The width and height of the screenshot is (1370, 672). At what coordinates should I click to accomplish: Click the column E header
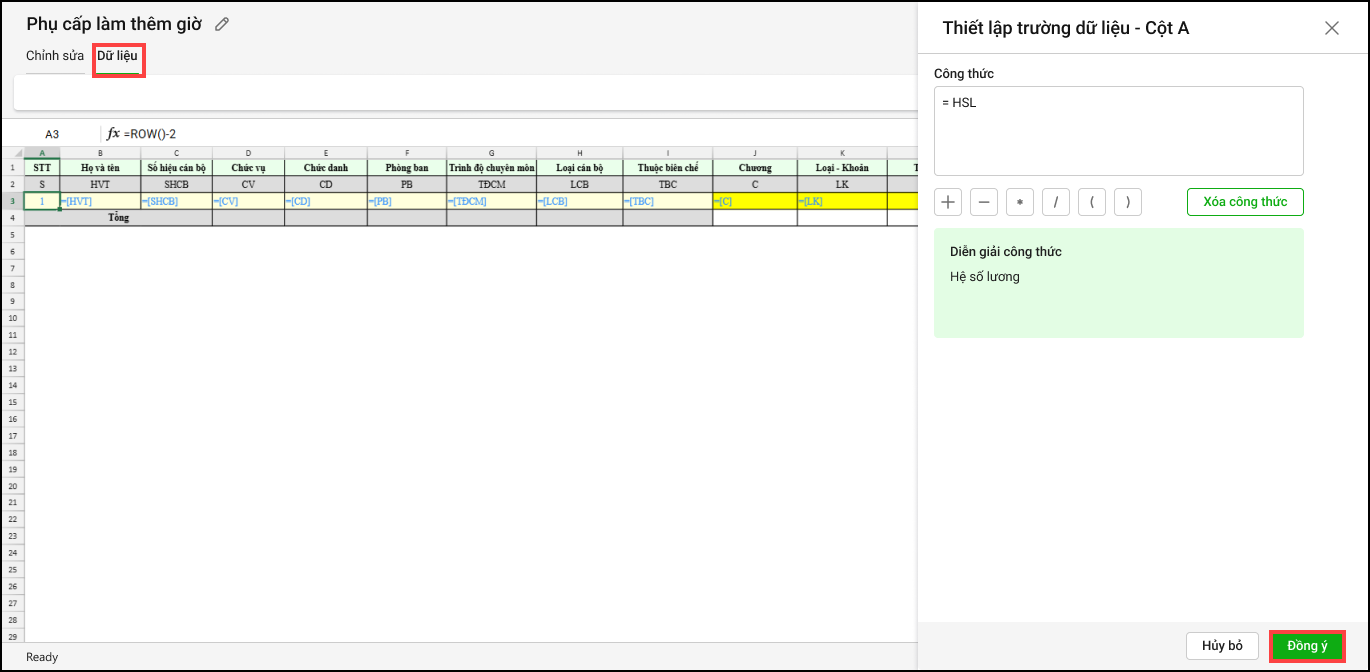pos(326,153)
